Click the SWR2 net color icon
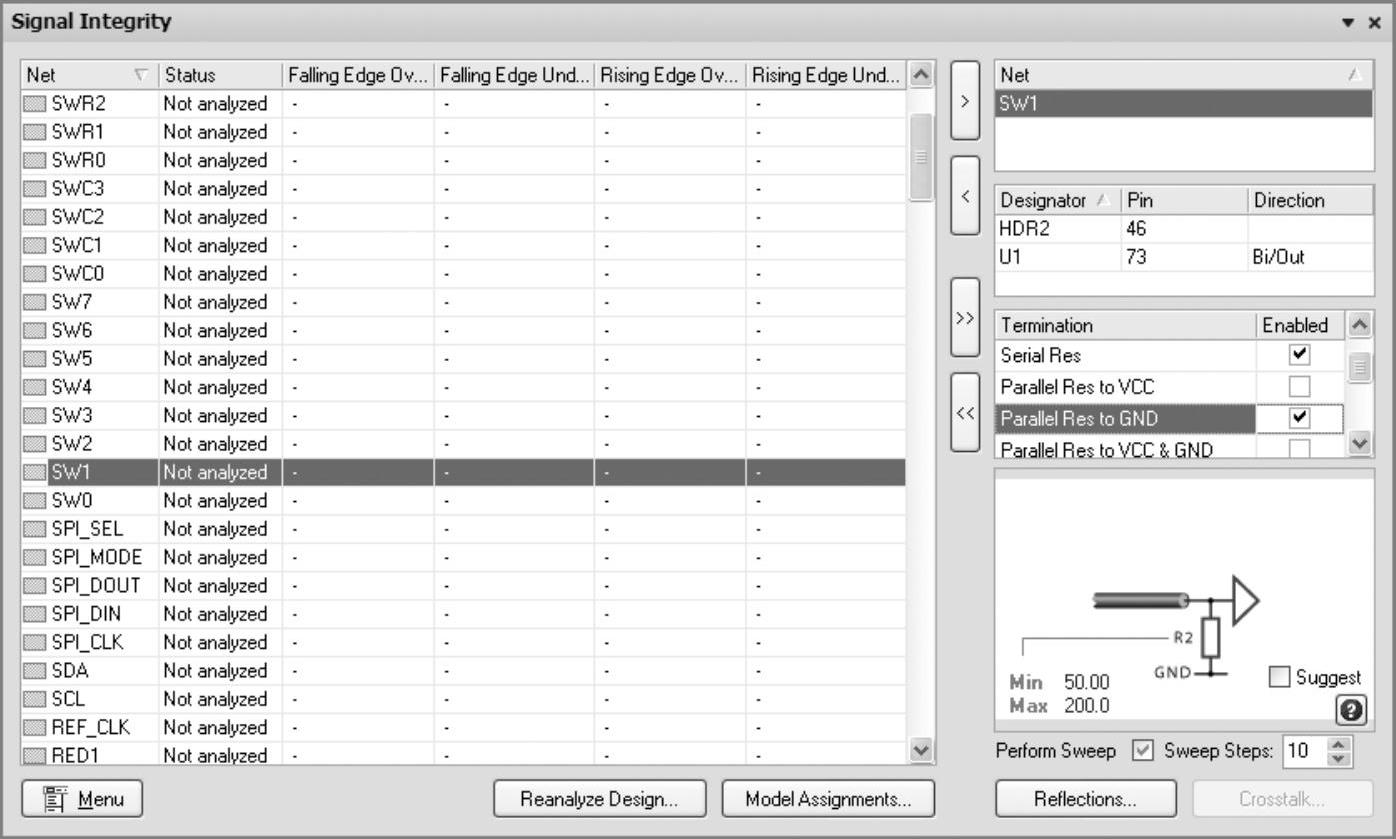 [36, 104]
